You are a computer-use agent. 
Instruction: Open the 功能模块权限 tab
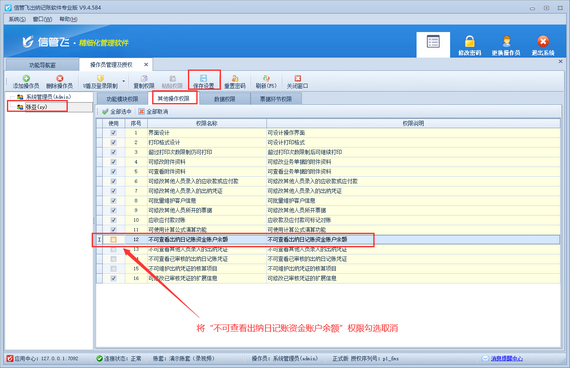click(122, 99)
